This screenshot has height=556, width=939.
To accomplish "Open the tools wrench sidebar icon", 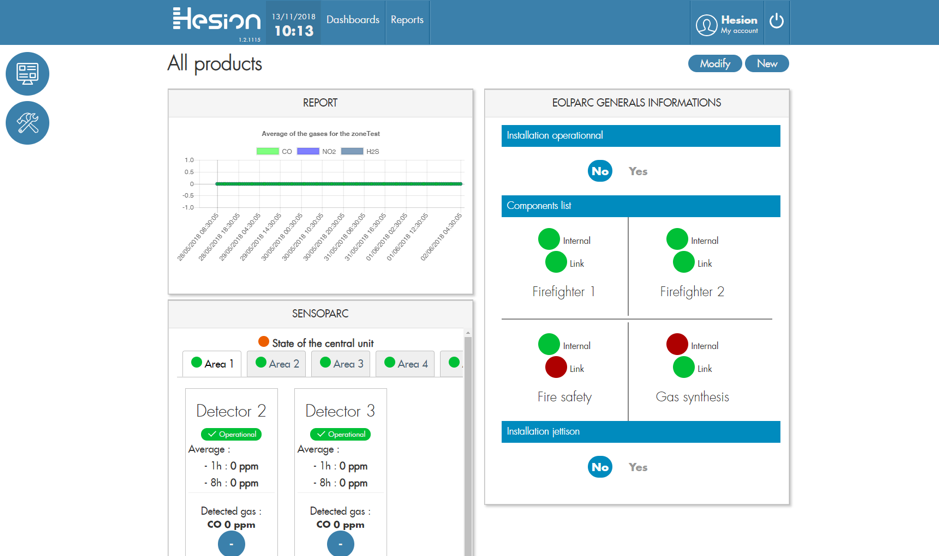I will tap(28, 123).
